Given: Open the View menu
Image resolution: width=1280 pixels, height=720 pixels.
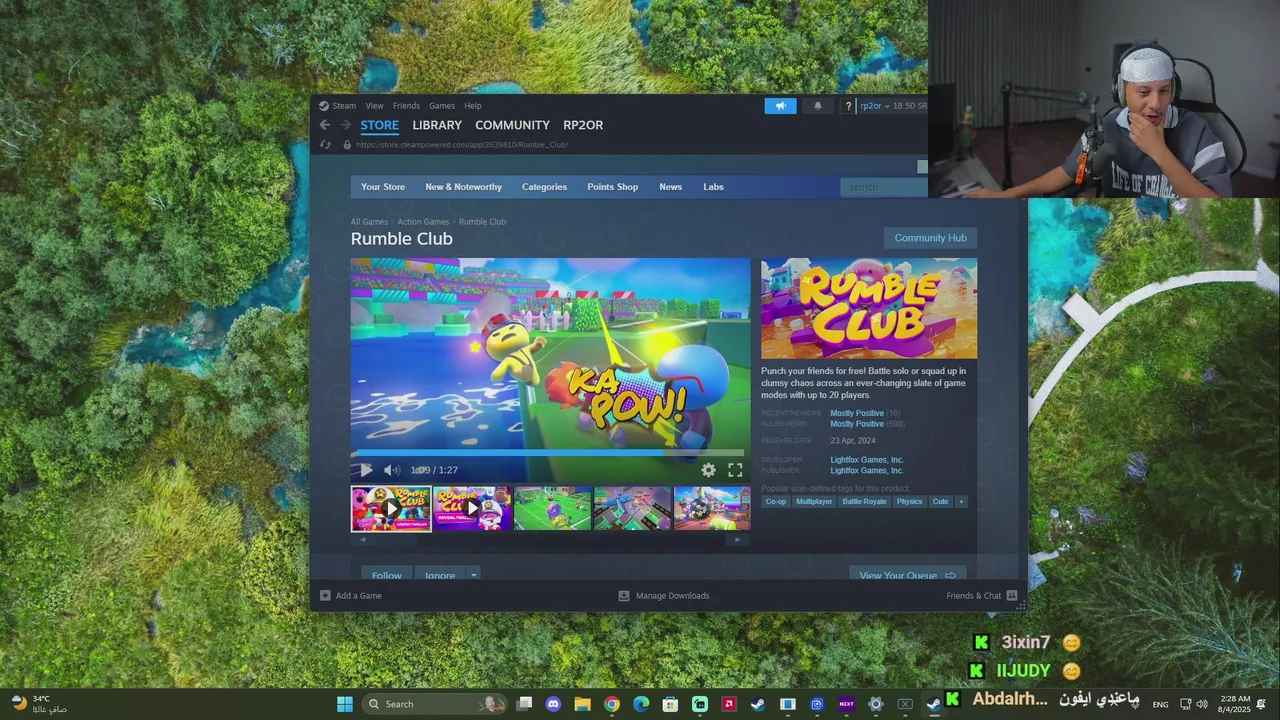Looking at the screenshot, I should 374,106.
